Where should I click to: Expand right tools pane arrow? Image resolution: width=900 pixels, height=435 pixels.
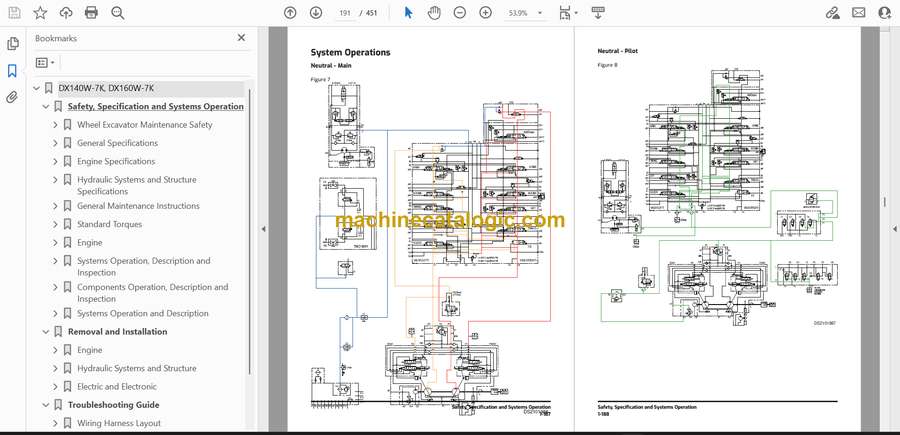coord(894,229)
